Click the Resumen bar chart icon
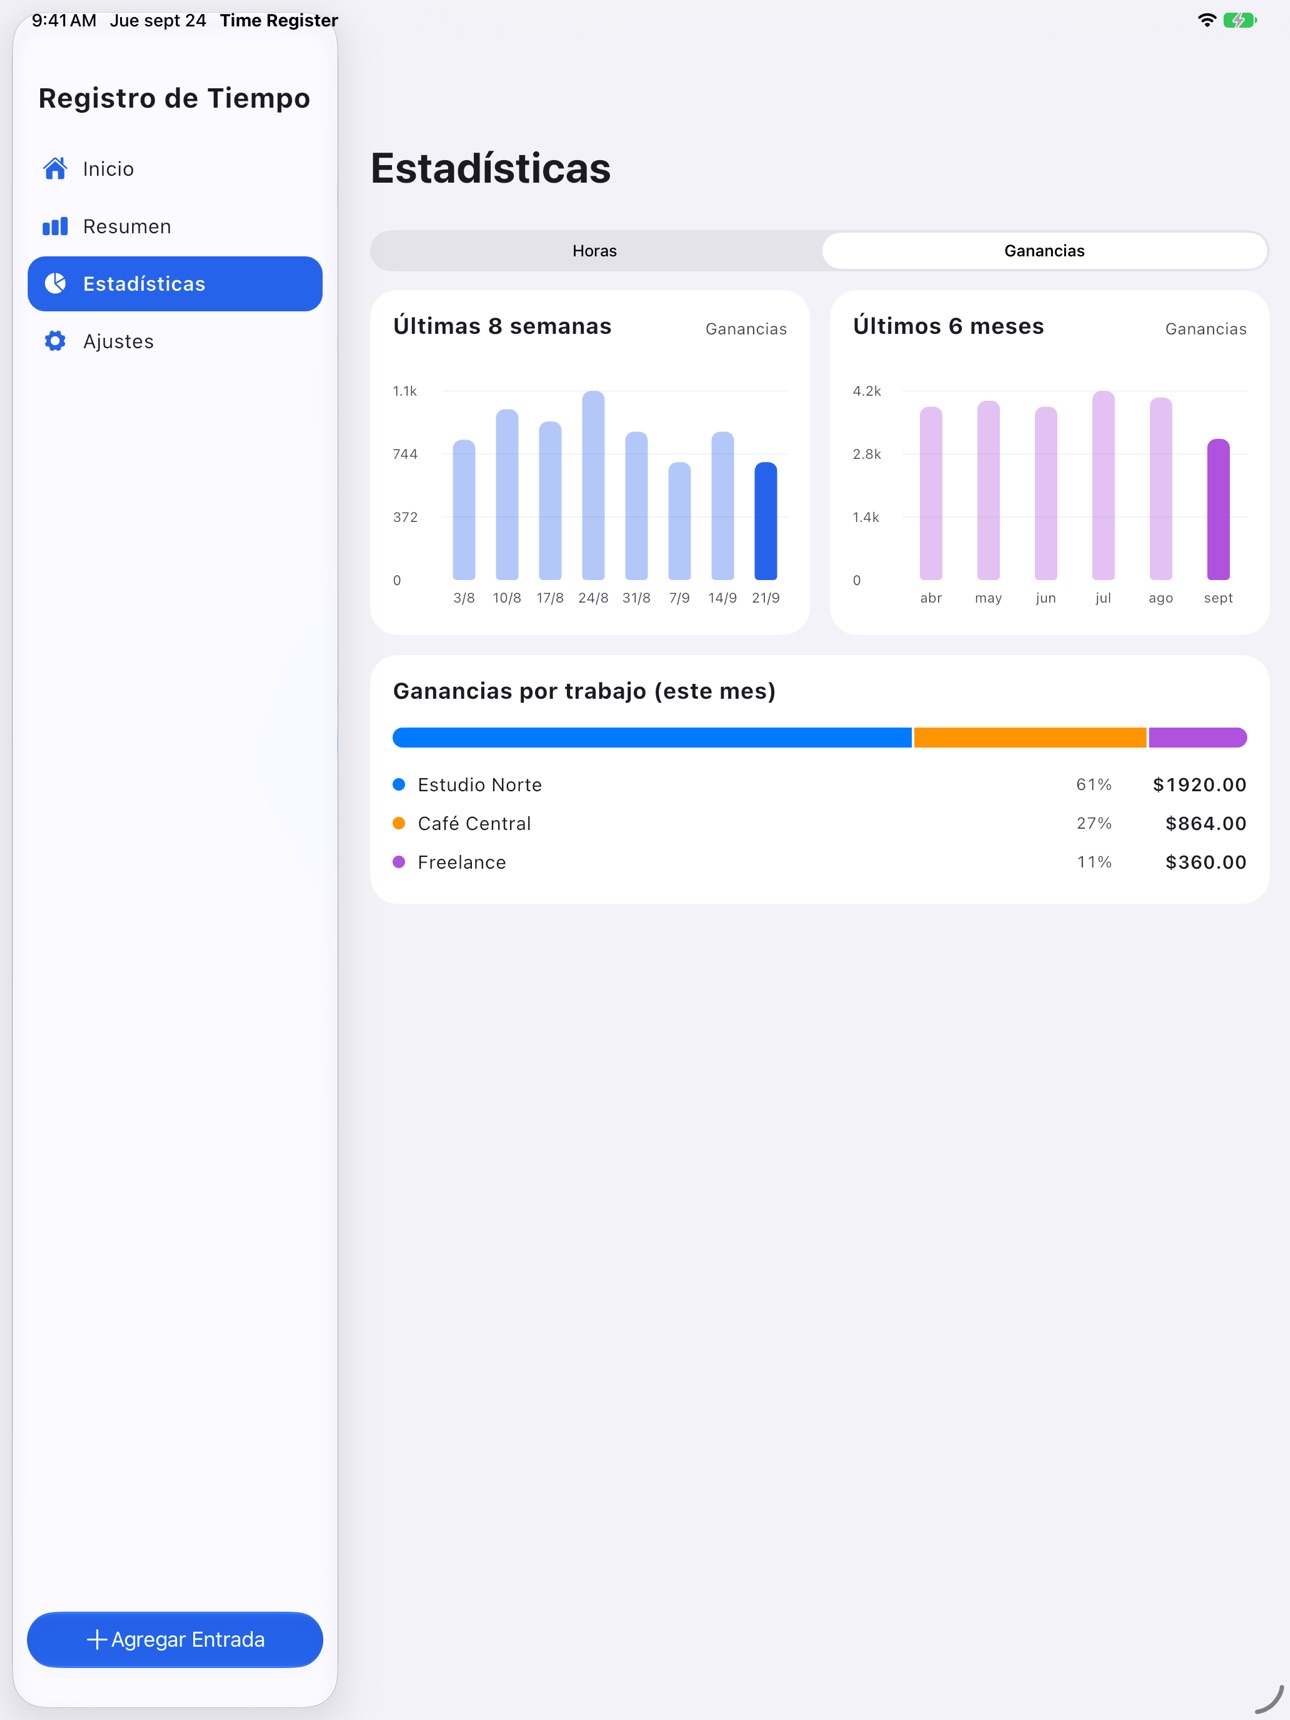Viewport: 1290px width, 1720px height. pos(55,226)
